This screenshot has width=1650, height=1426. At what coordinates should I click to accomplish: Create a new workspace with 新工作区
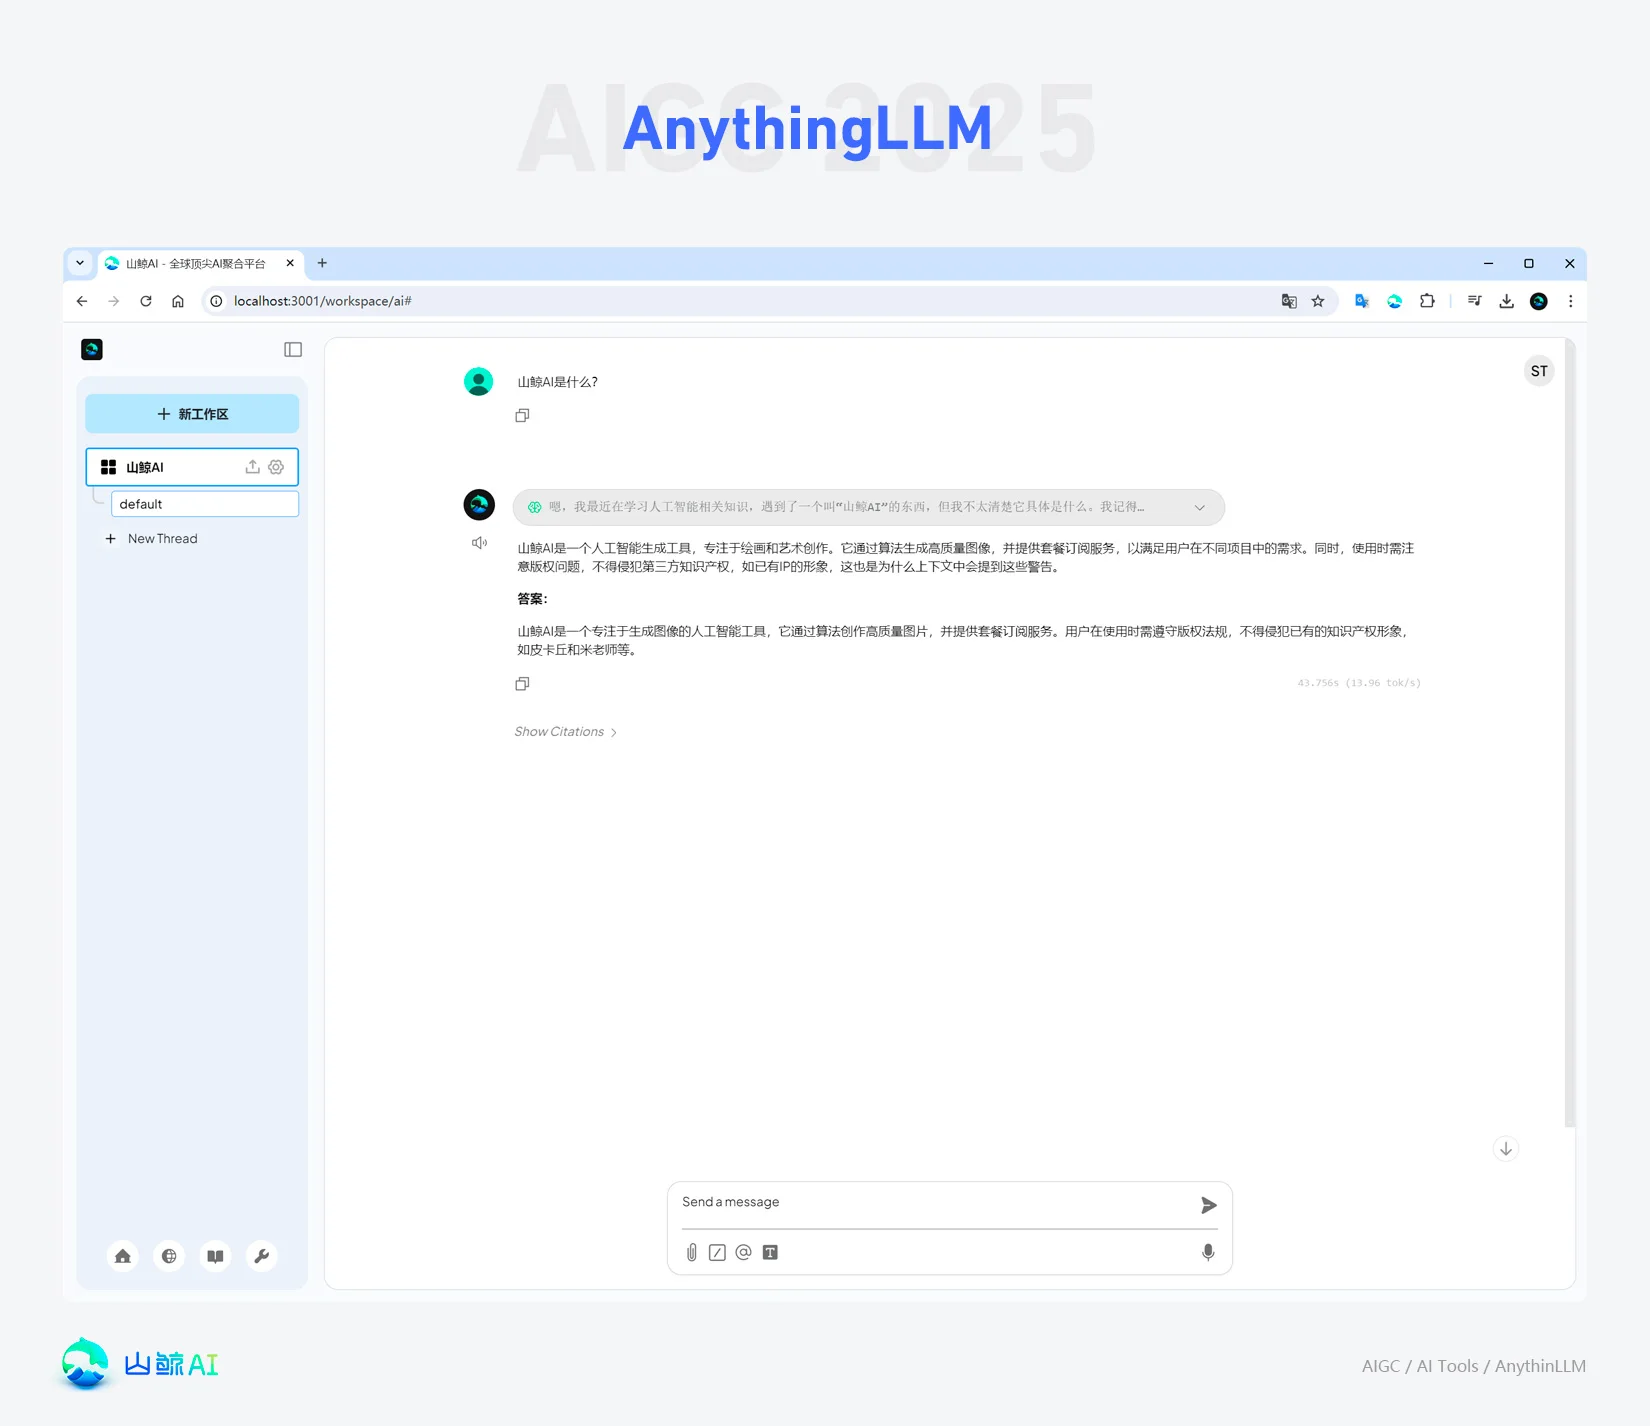[192, 414]
